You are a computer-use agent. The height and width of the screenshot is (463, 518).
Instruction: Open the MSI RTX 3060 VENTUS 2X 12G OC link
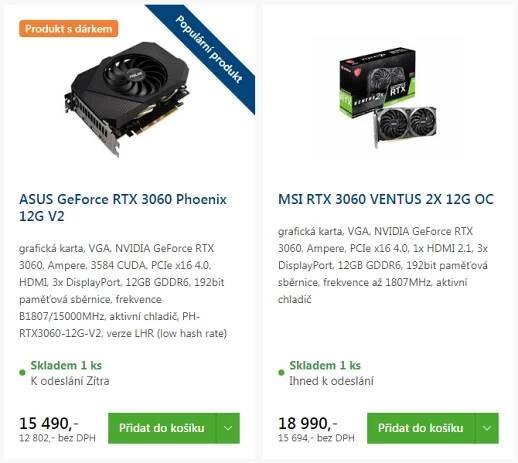[x=386, y=199]
